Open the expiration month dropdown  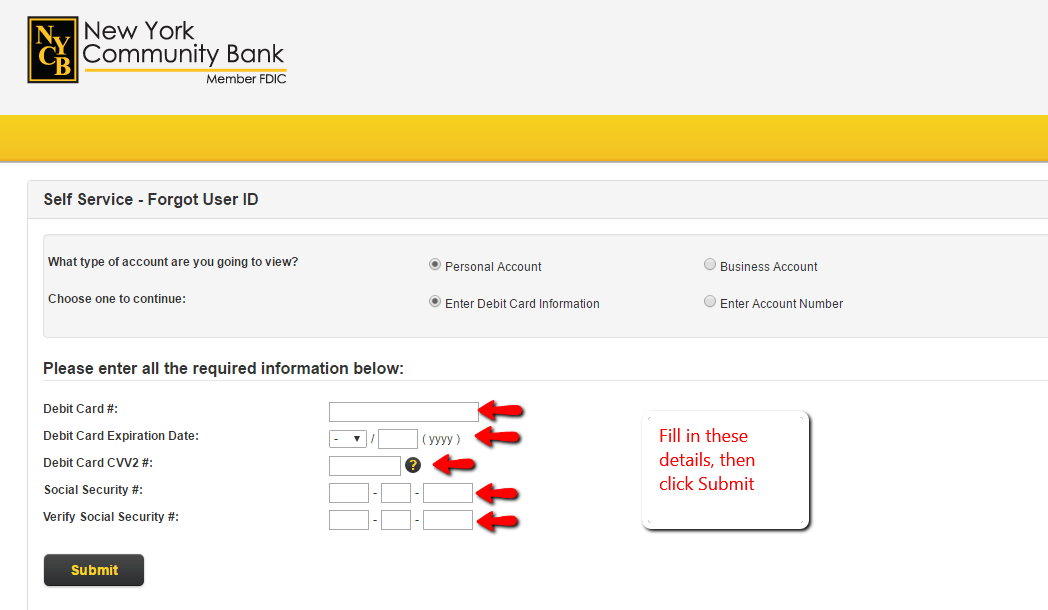[347, 438]
